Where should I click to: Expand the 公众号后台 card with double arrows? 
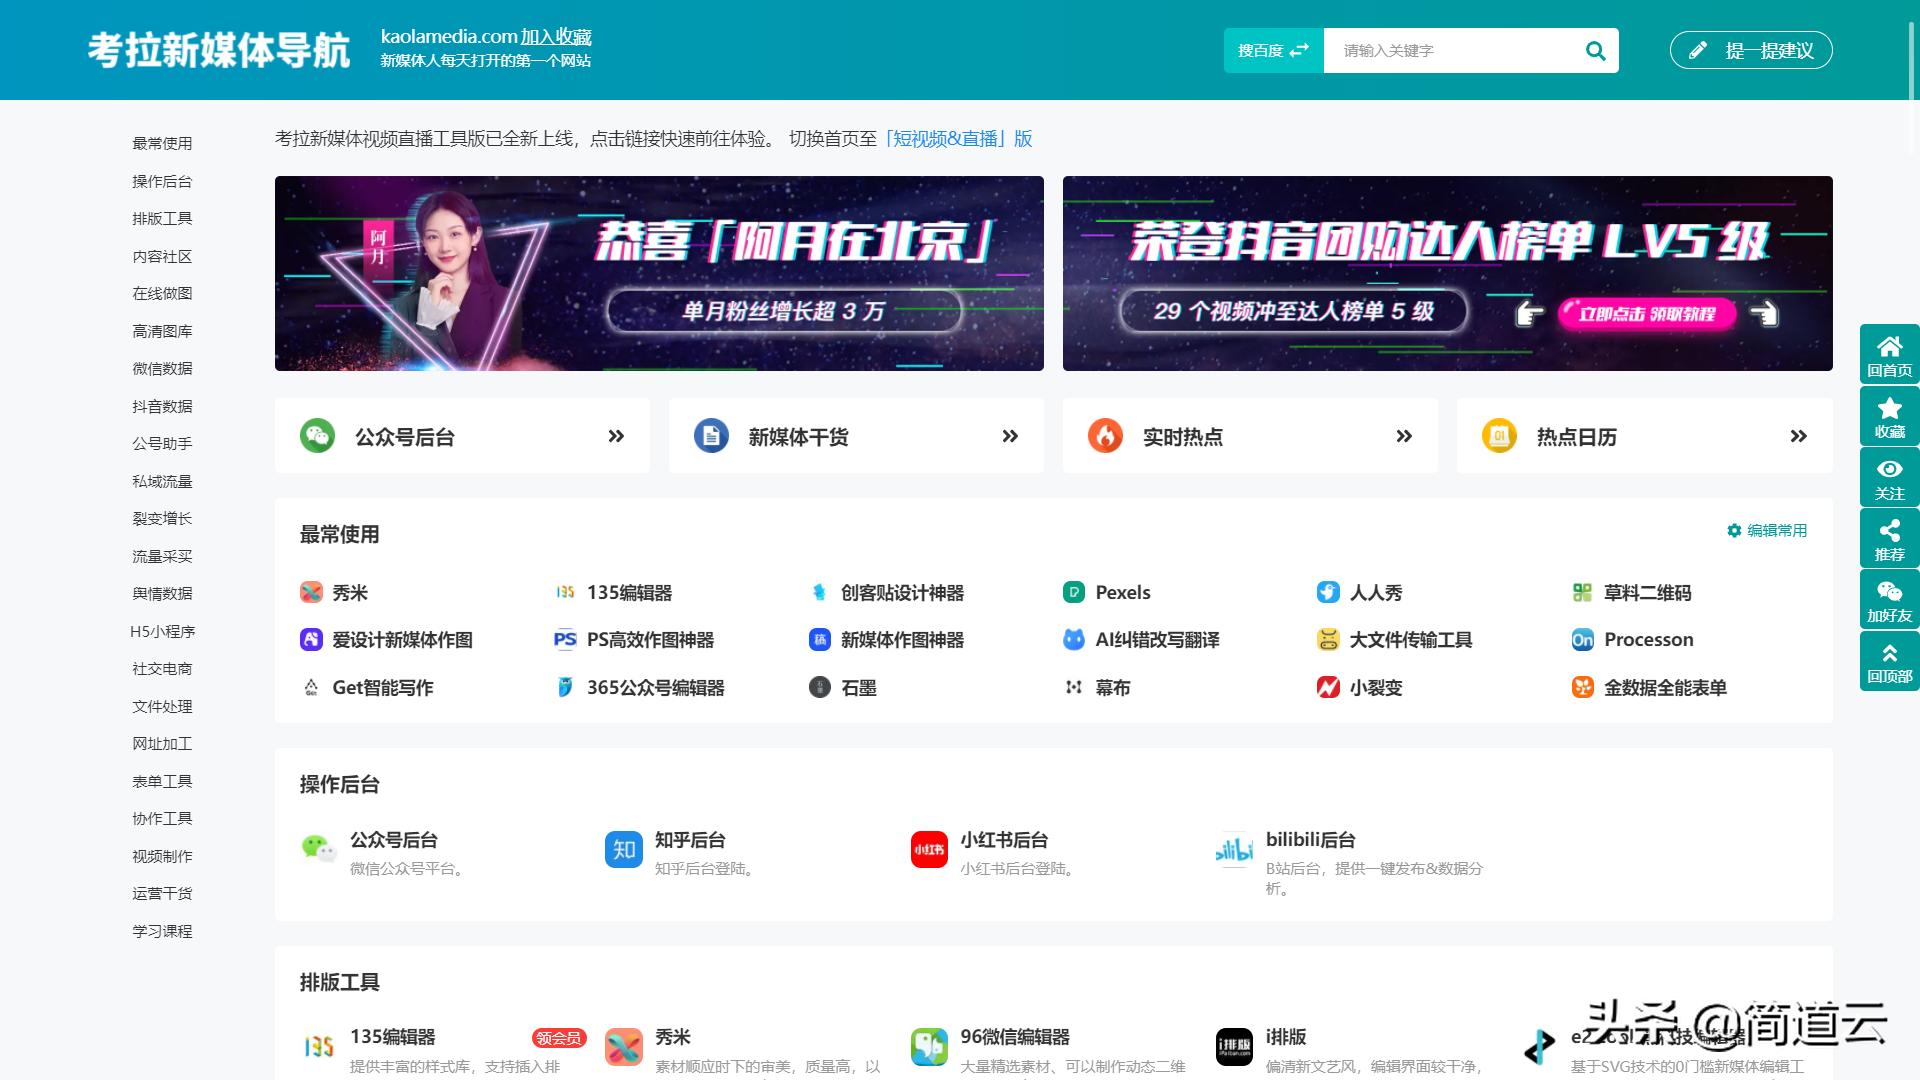tap(617, 435)
